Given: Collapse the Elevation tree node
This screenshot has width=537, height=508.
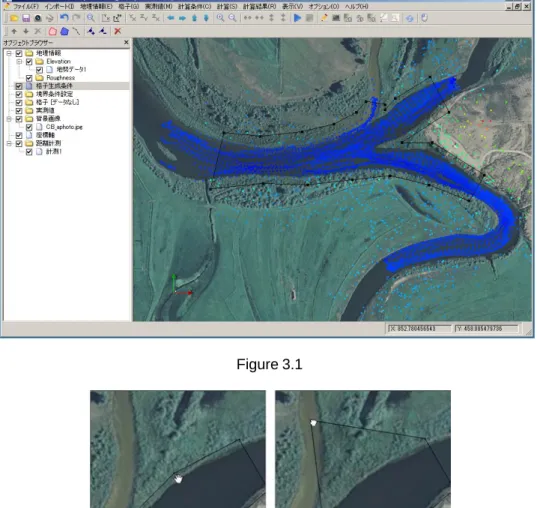Looking at the screenshot, I should [x=20, y=62].
